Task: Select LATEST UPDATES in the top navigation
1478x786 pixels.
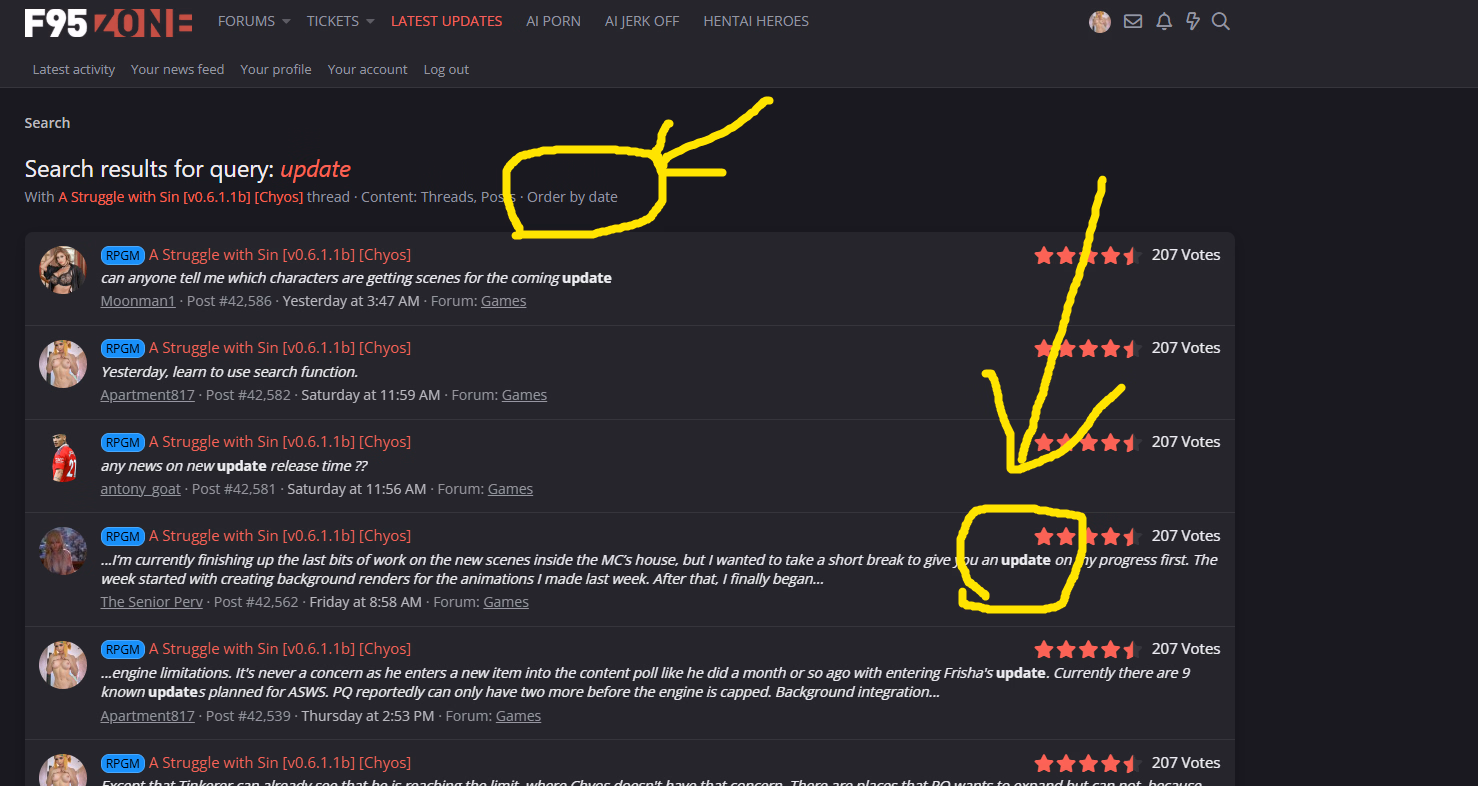Action: 447,21
